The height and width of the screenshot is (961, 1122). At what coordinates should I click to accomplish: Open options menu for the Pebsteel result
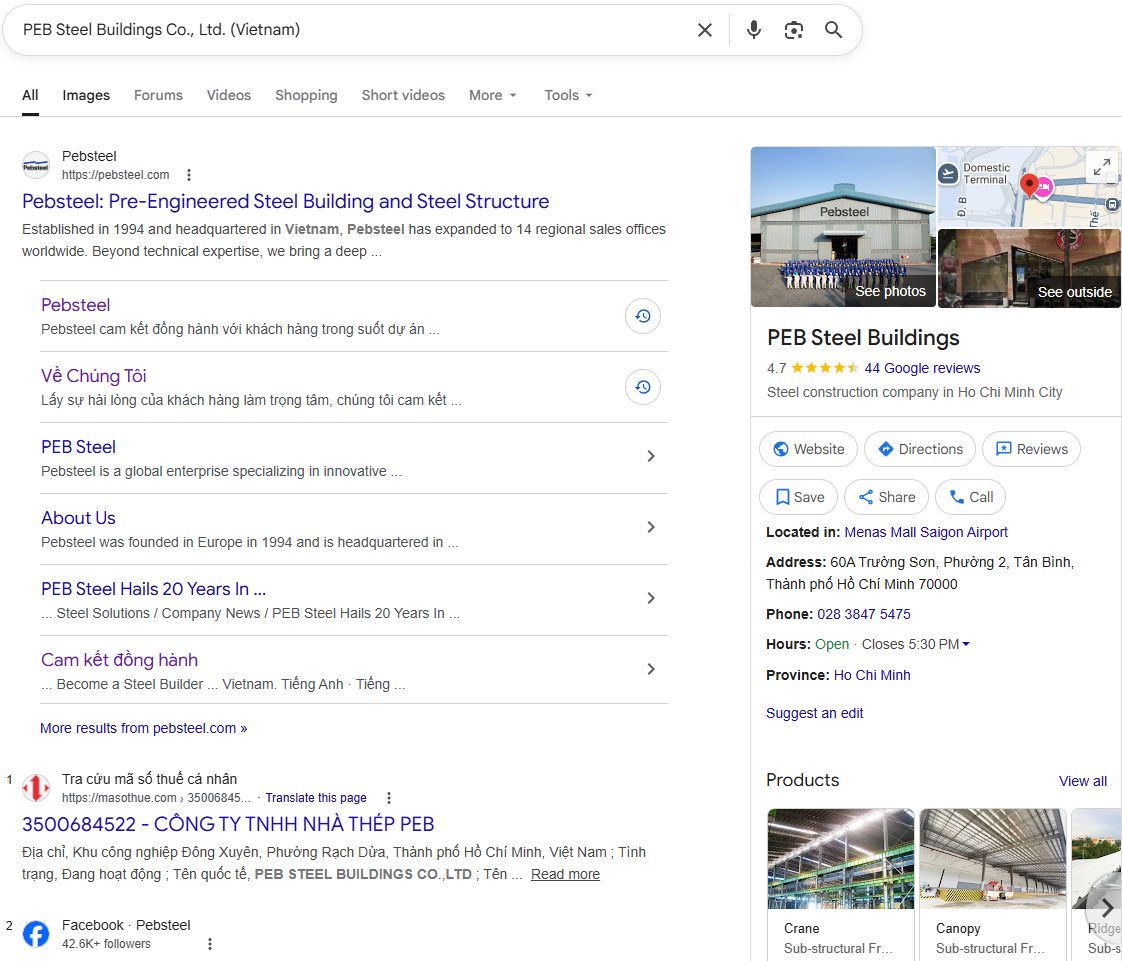coord(189,175)
